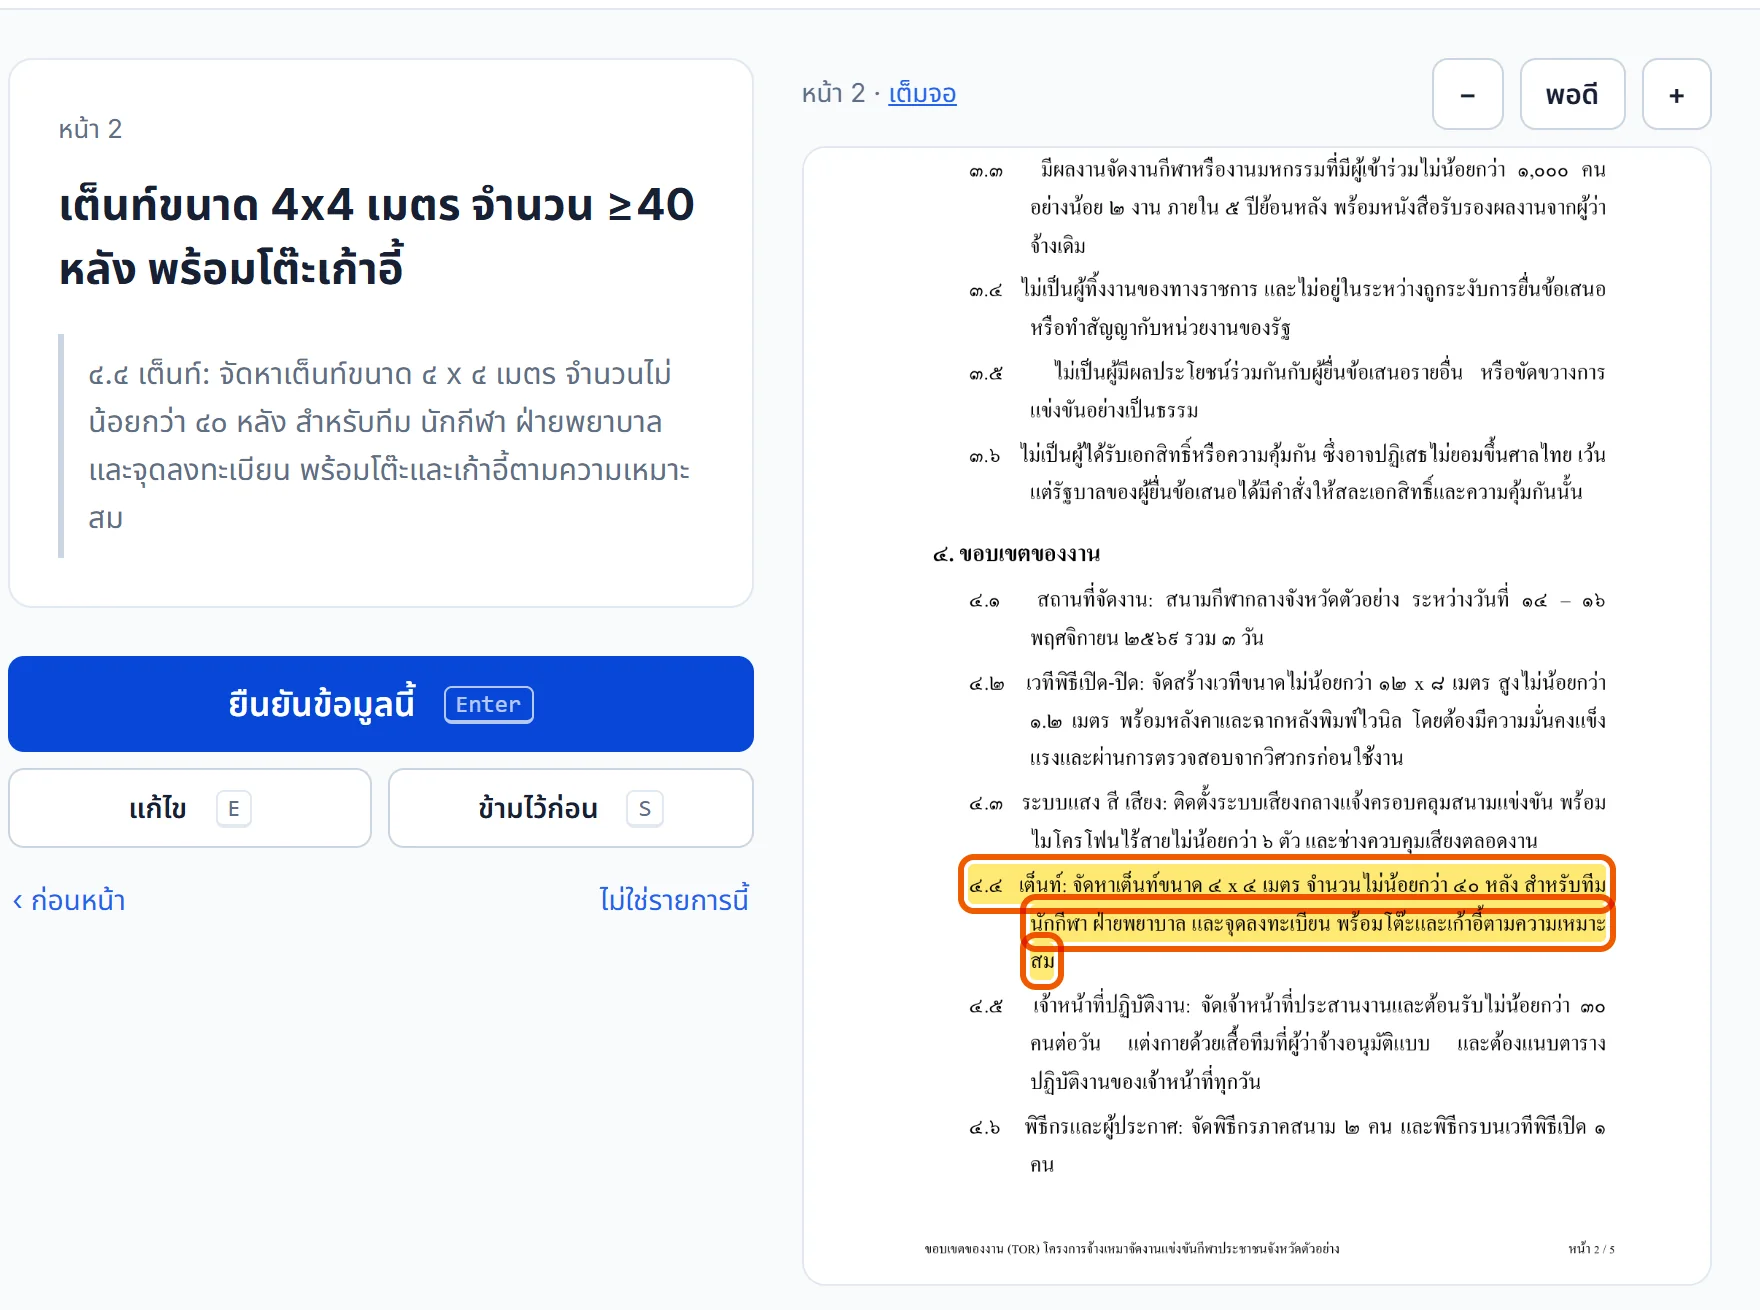
Task: Click clause ๔.๕ เจ้าหน้าที่ปฏิบัติงาน in document
Action: pyautogui.click(x=1287, y=1043)
